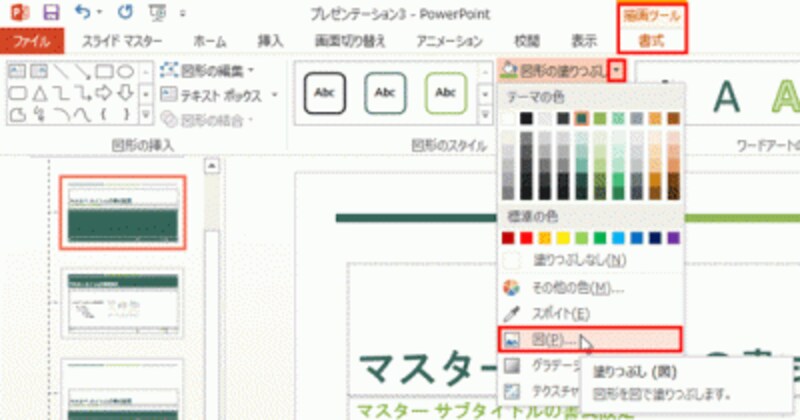
Task: Select the third layout thumbnail
Action: (122, 389)
